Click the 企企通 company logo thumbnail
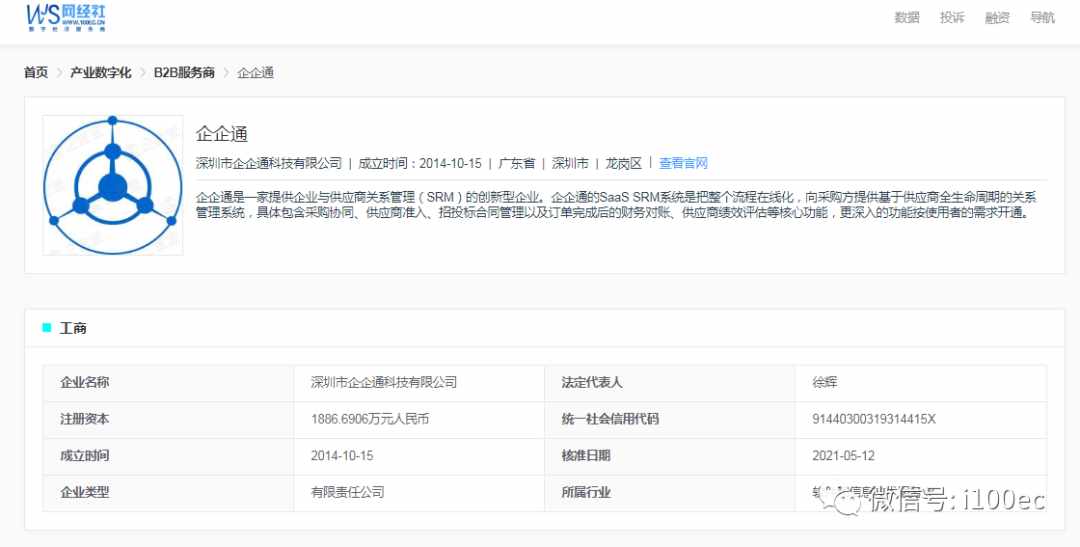This screenshot has height=547, width=1080. pos(113,185)
